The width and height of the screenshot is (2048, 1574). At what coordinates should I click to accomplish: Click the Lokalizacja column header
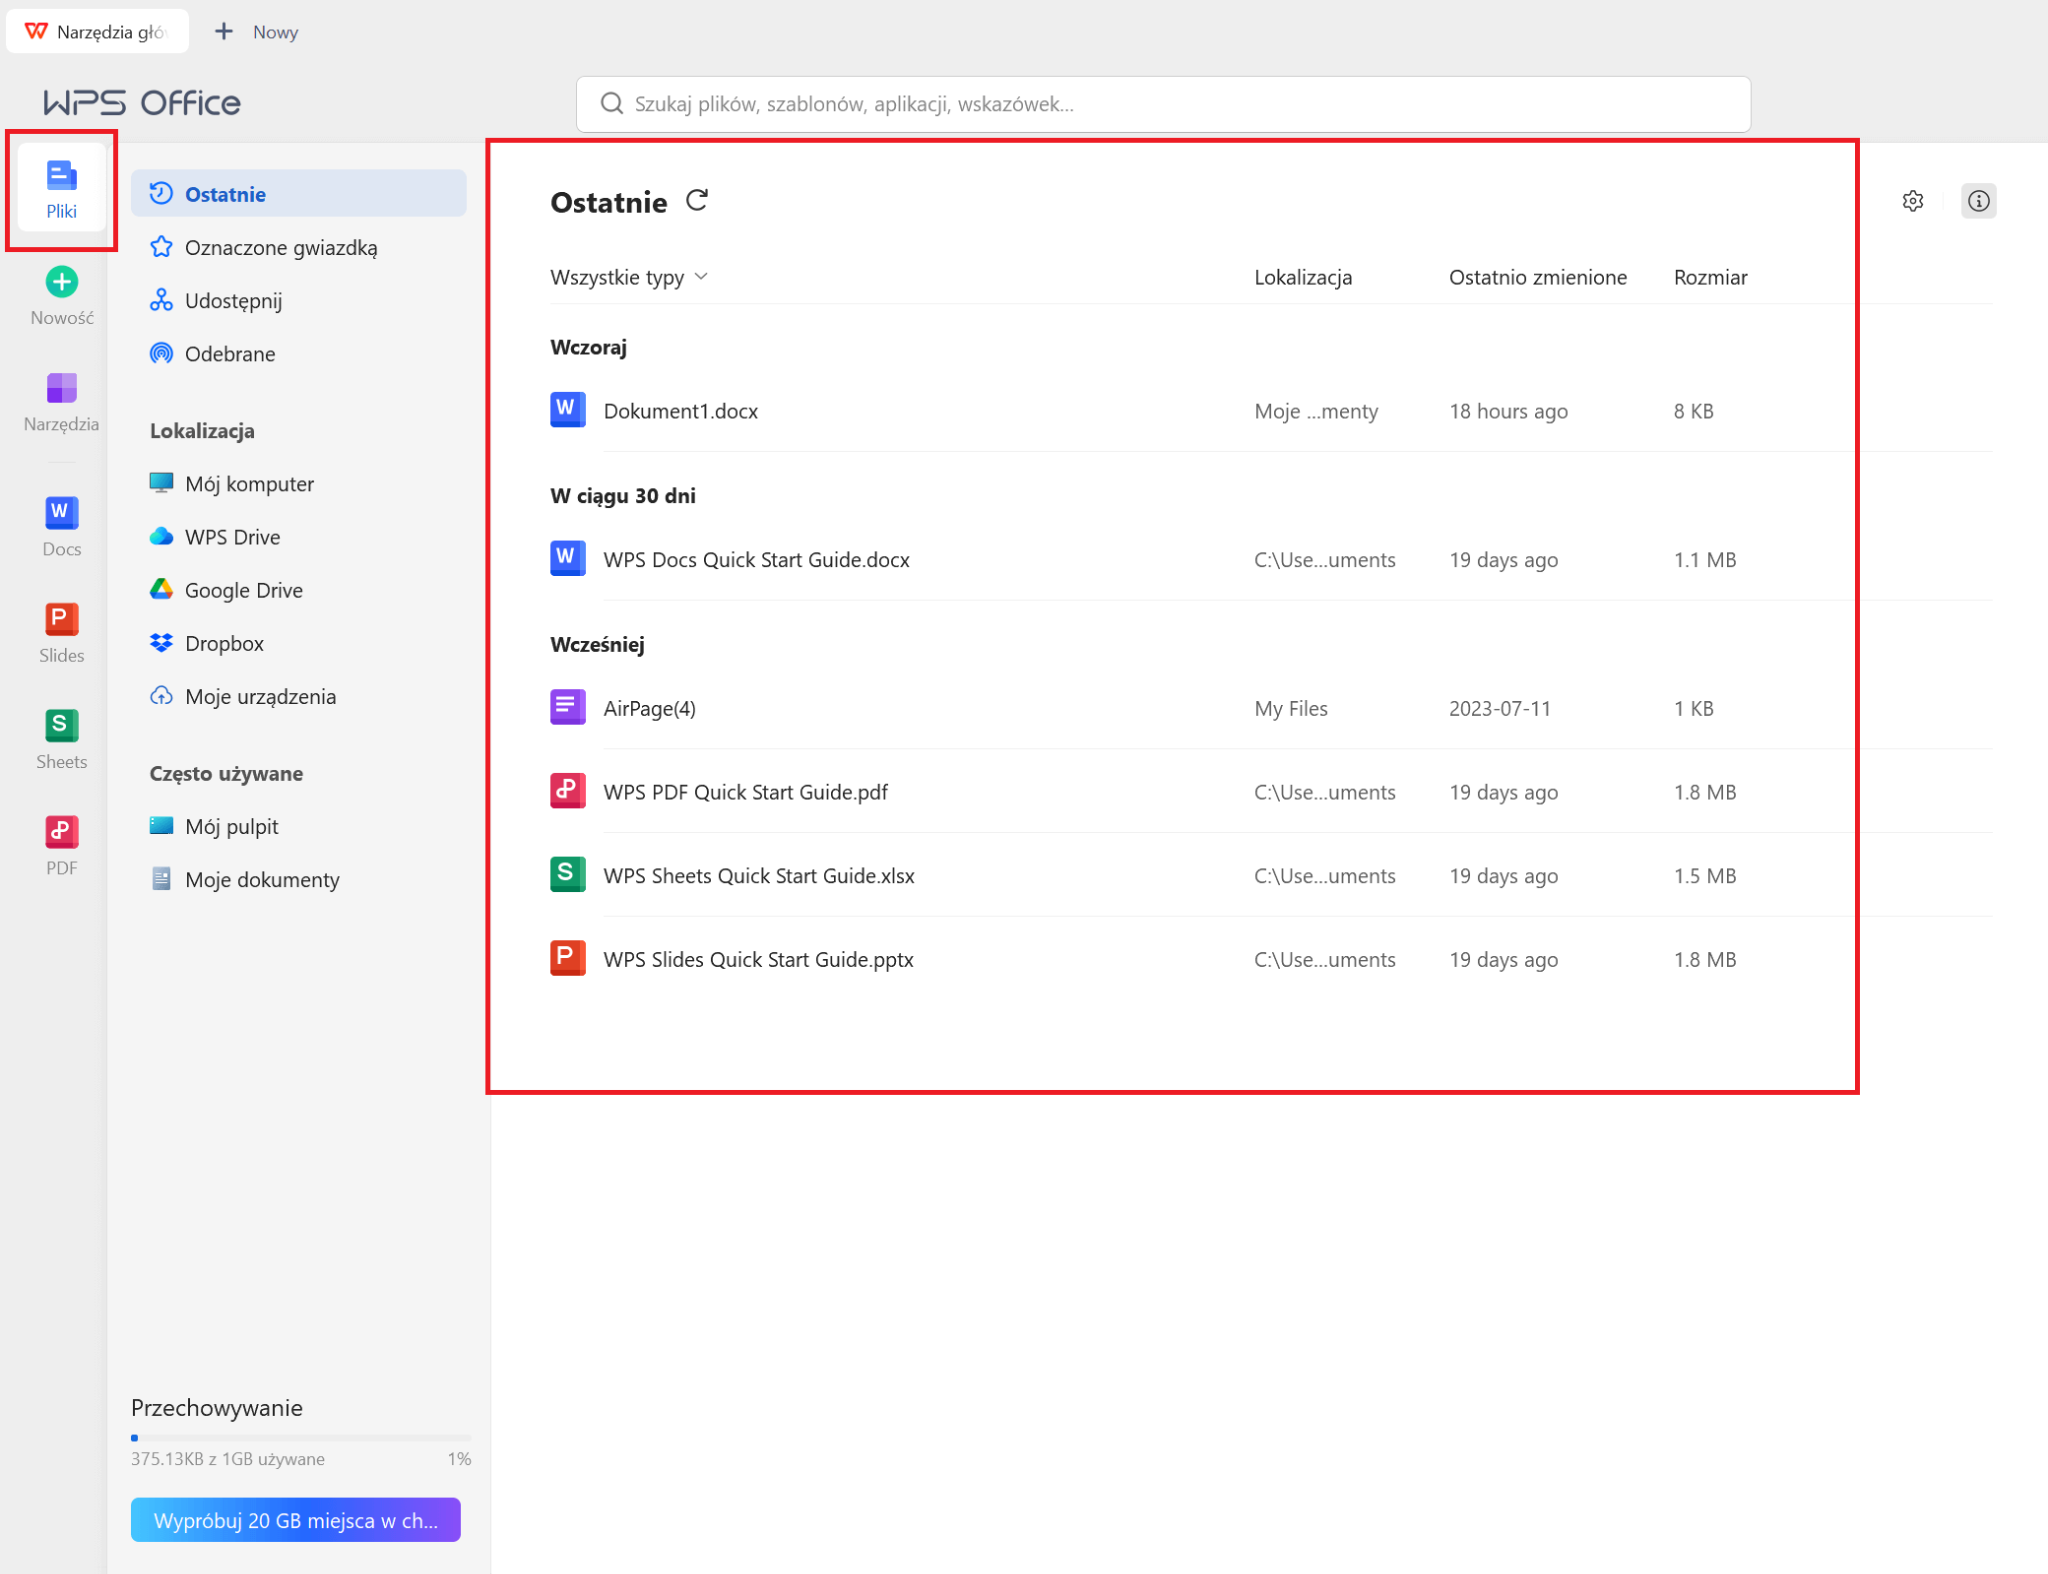point(1303,277)
